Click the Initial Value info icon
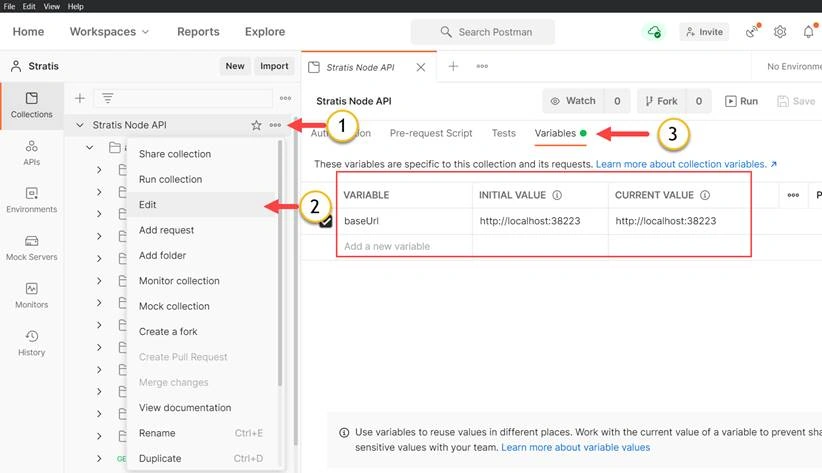The width and height of the screenshot is (822, 473). (557, 195)
